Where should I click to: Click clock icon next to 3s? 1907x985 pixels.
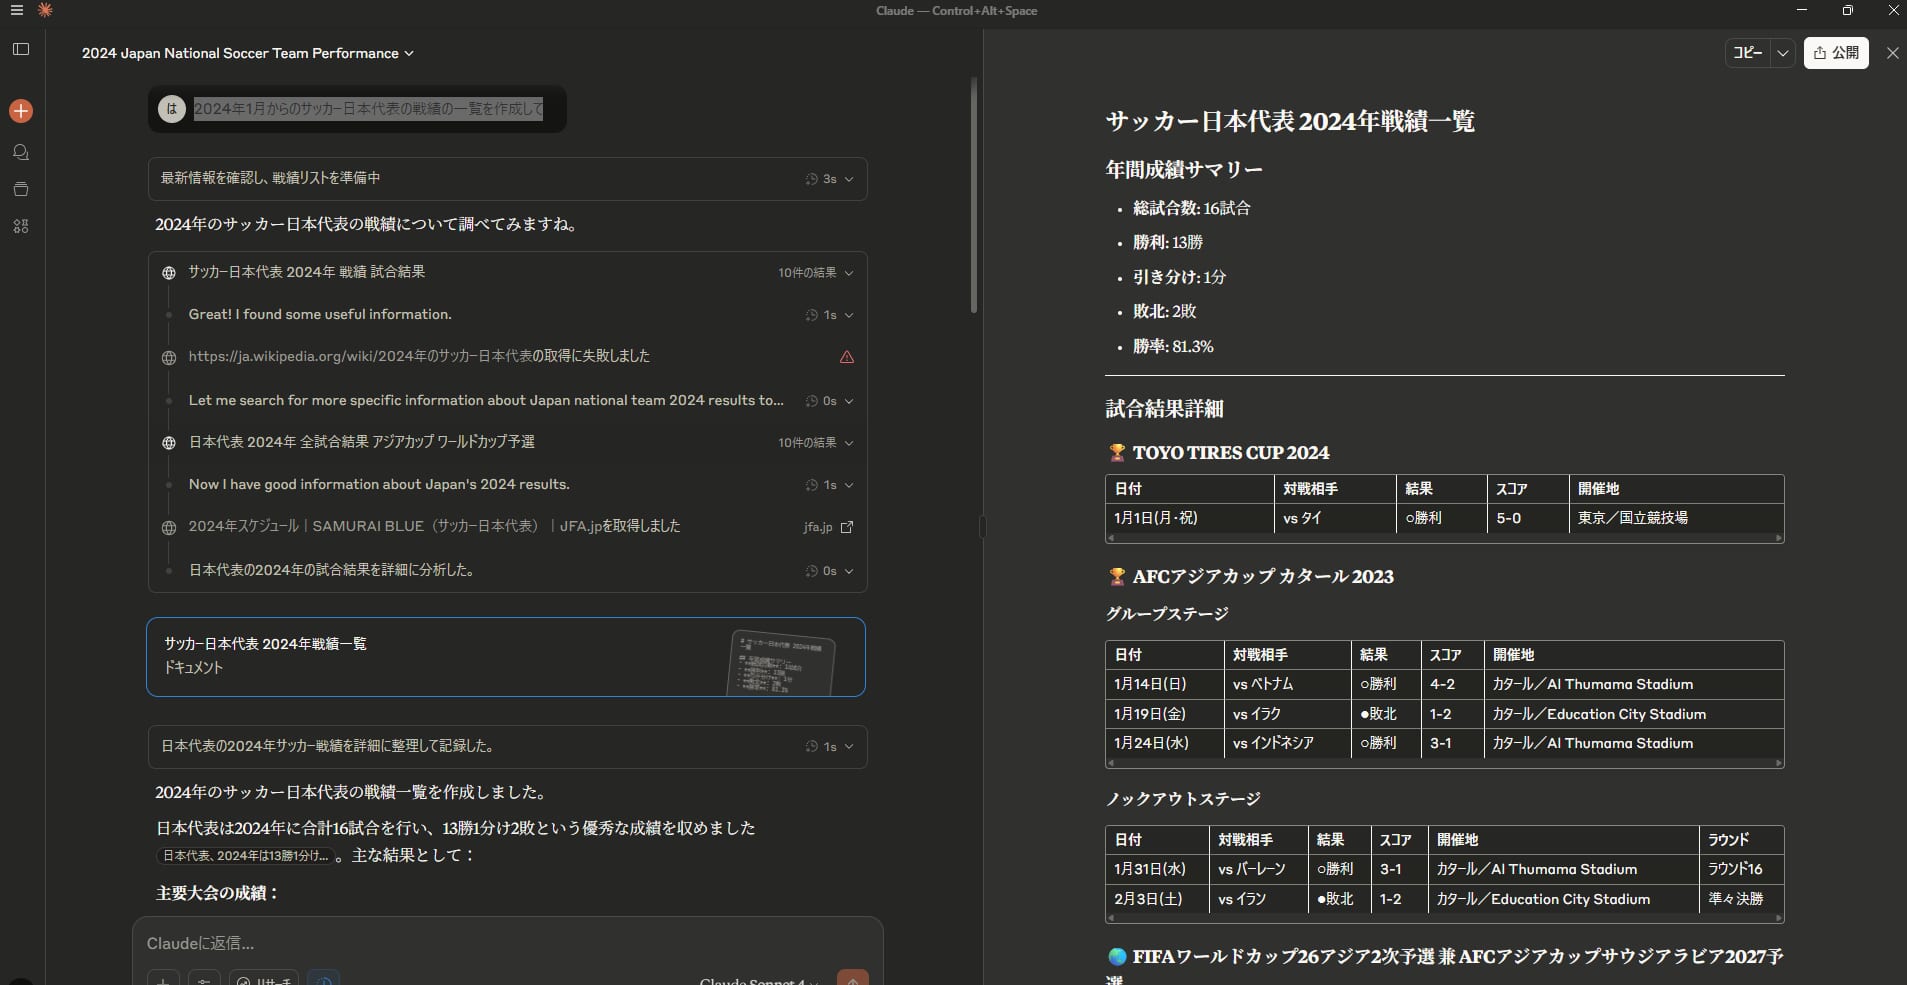pyautogui.click(x=812, y=179)
